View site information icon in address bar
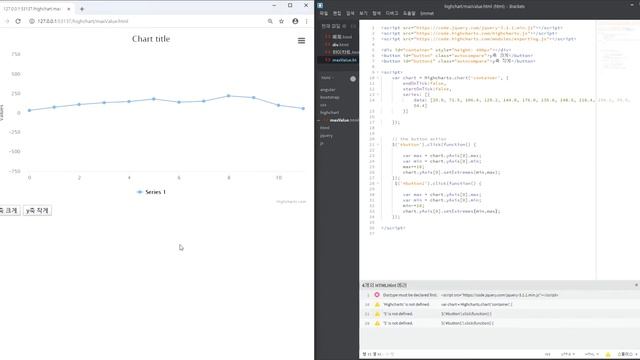 (x=31, y=21)
